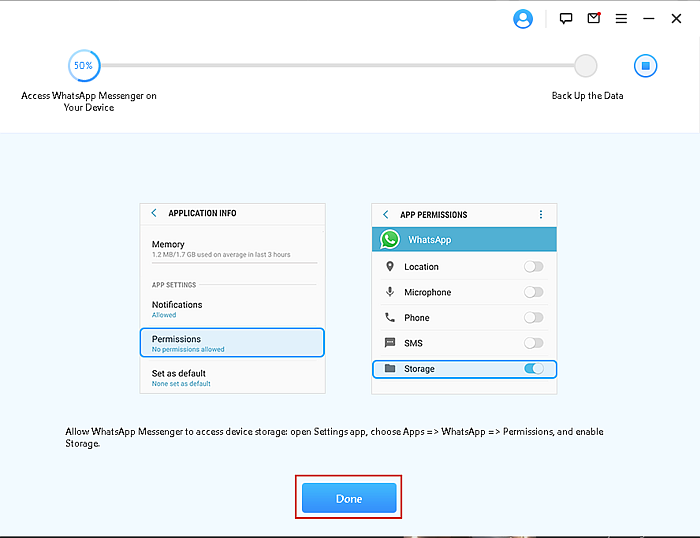
Task: Click the 'Back Up the Data' label
Action: click(587, 96)
